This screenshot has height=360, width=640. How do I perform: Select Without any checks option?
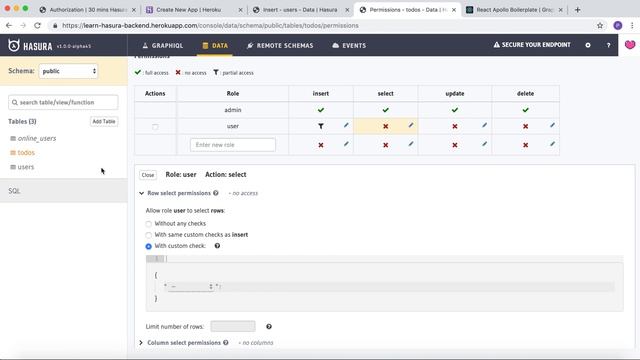pyautogui.click(x=149, y=224)
